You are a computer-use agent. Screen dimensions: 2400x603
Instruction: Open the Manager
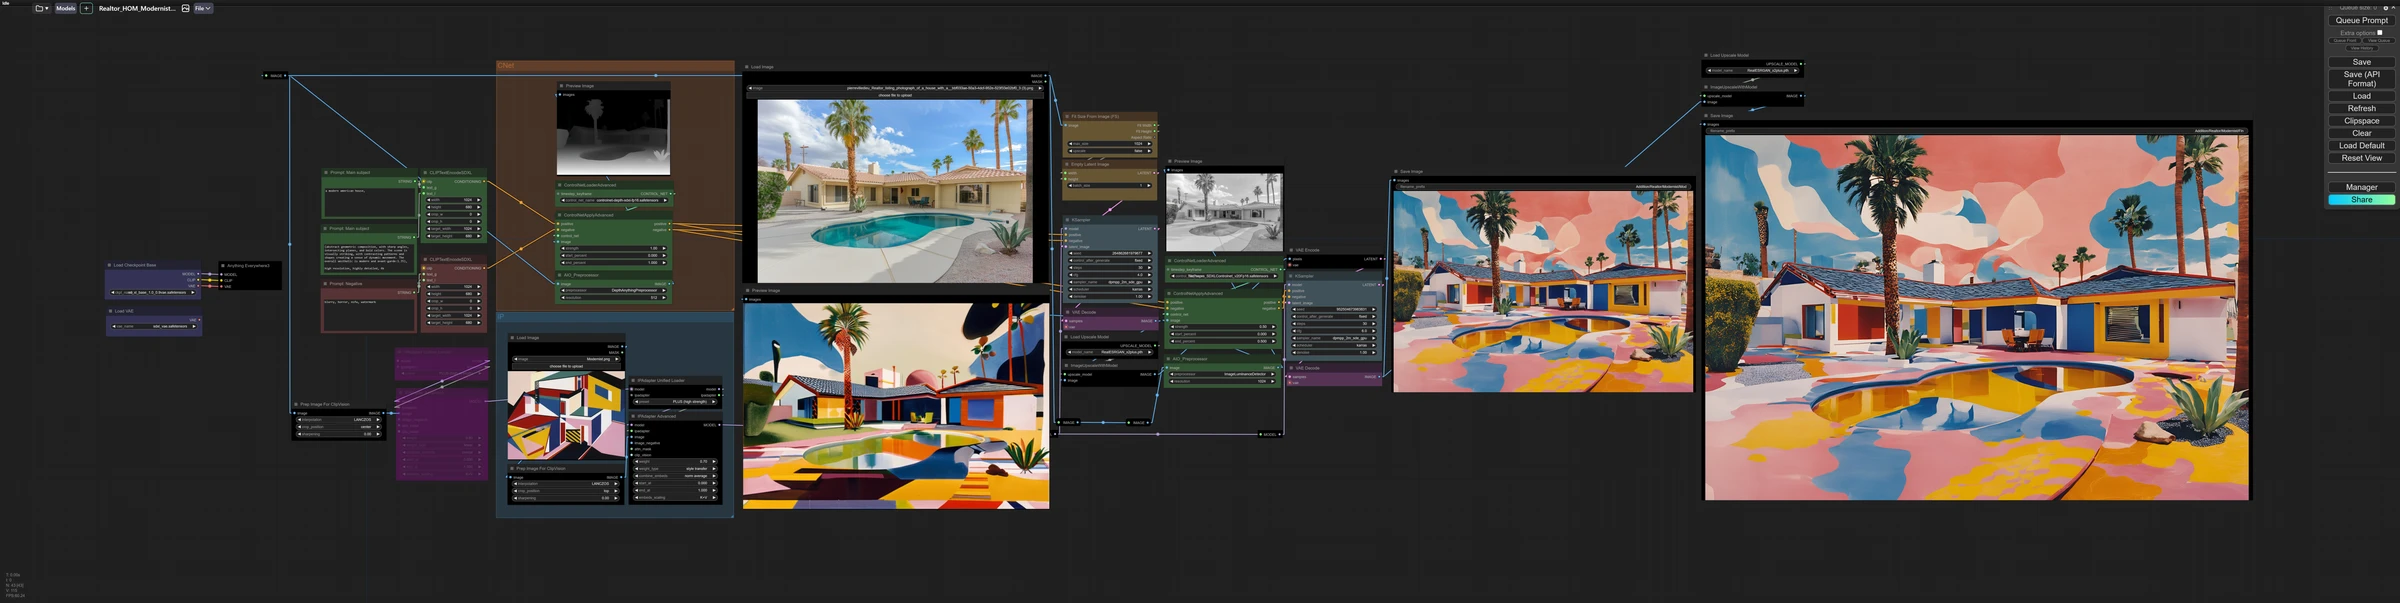[x=2361, y=187]
